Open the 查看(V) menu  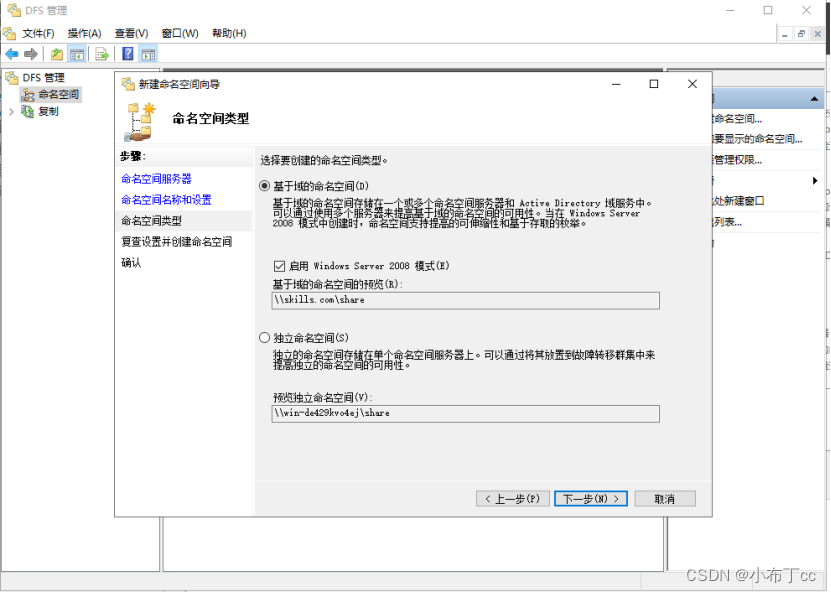click(131, 33)
